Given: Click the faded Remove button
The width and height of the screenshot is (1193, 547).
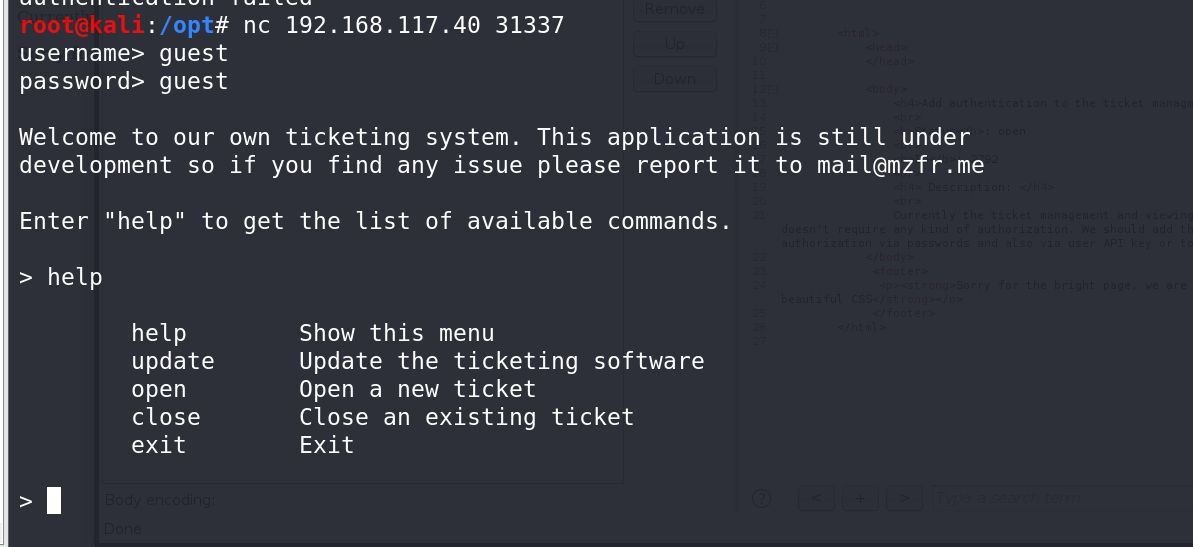Looking at the screenshot, I should pos(675,10).
